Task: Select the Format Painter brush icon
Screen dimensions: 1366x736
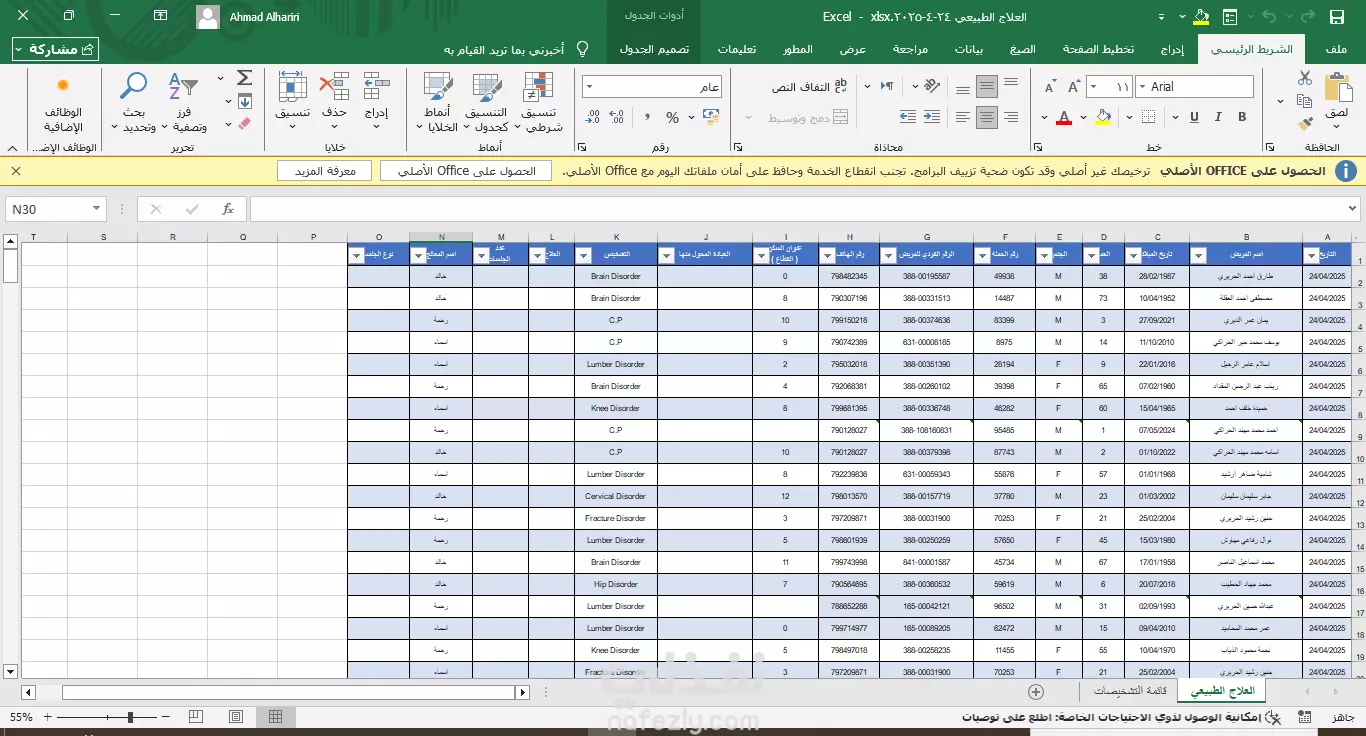Action: tap(1304, 123)
